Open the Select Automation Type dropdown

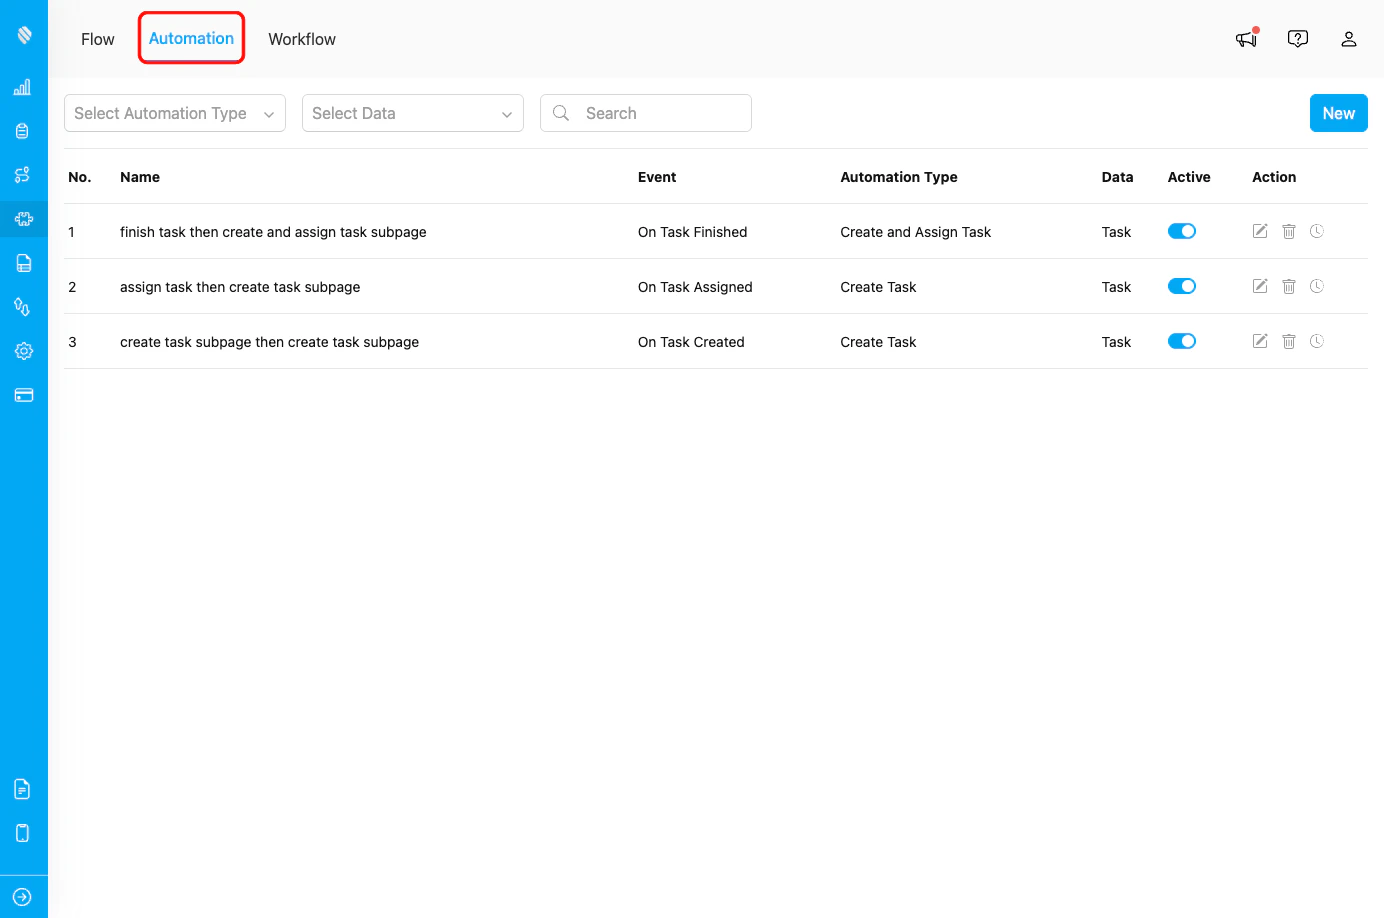174,113
